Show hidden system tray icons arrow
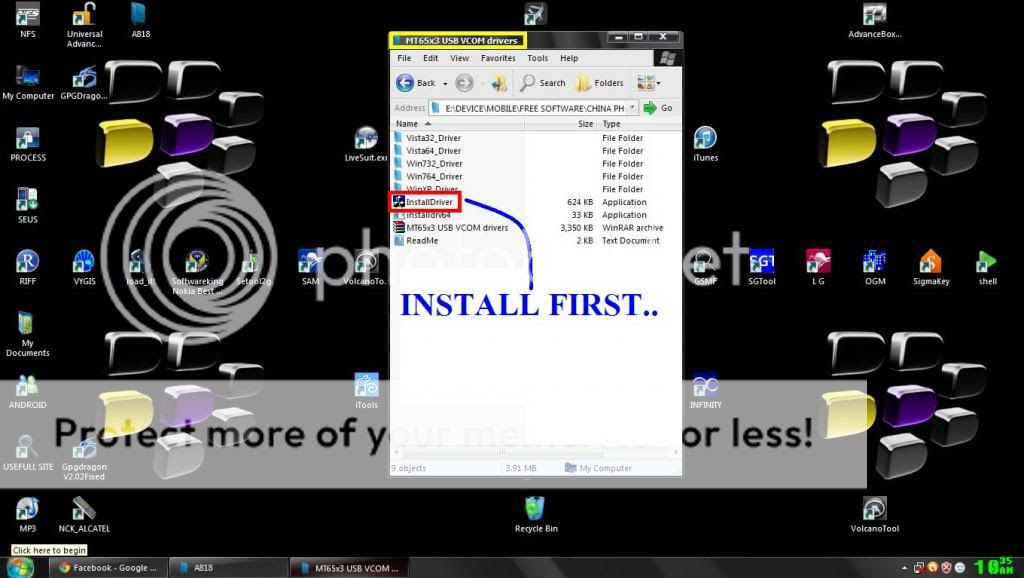Image resolution: width=1024 pixels, height=578 pixels. pos(904,568)
